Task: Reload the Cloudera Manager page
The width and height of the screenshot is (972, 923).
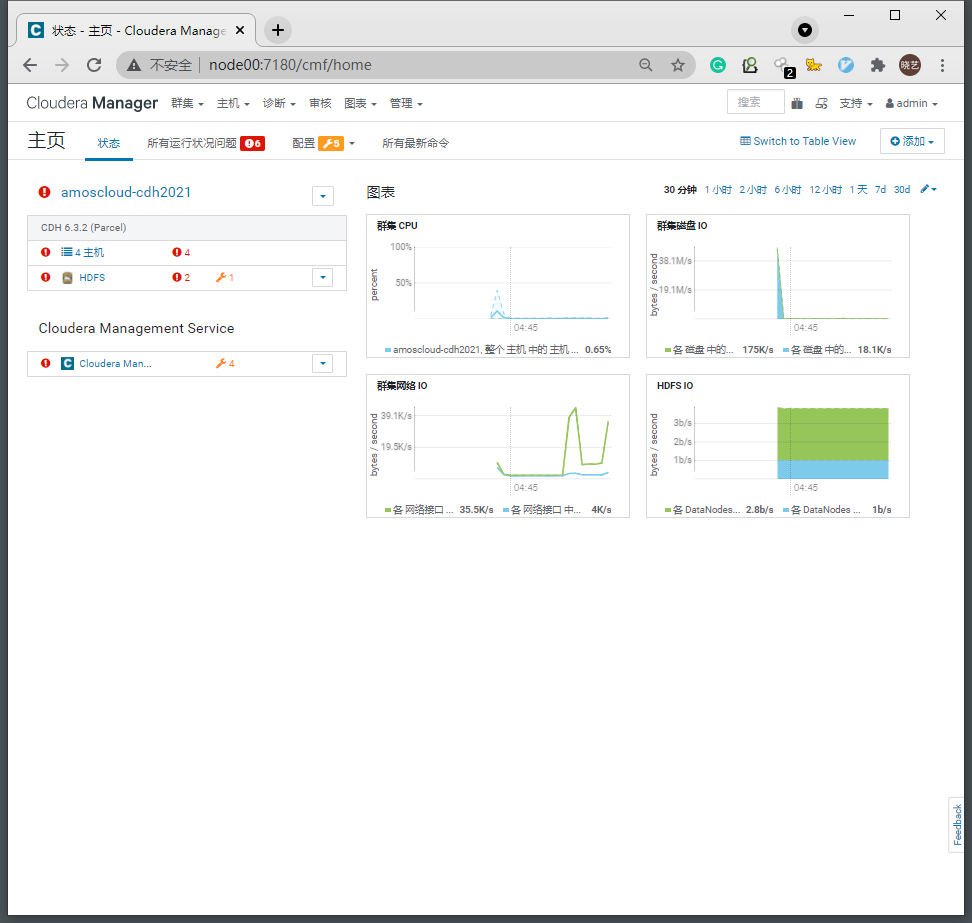Action: point(94,65)
